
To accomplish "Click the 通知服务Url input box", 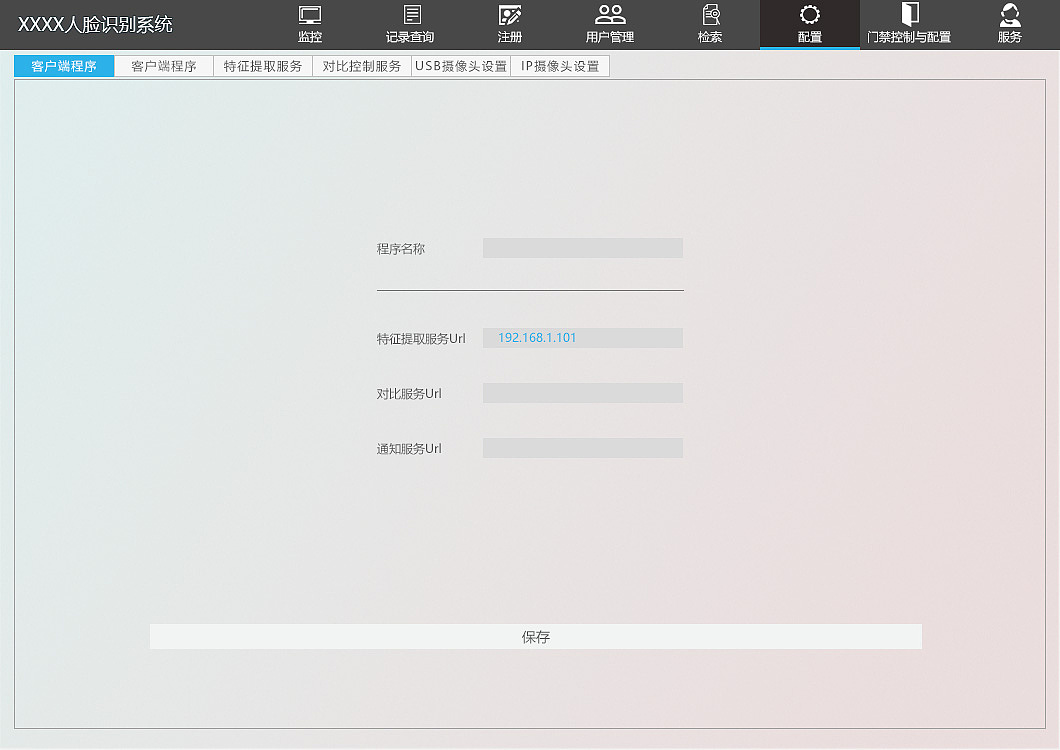I will coord(583,448).
